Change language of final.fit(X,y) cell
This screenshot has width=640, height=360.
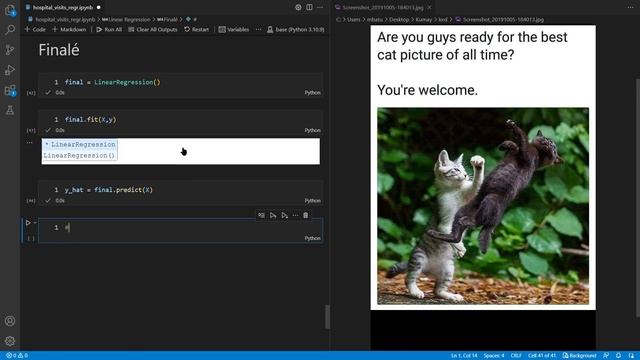tap(312, 130)
